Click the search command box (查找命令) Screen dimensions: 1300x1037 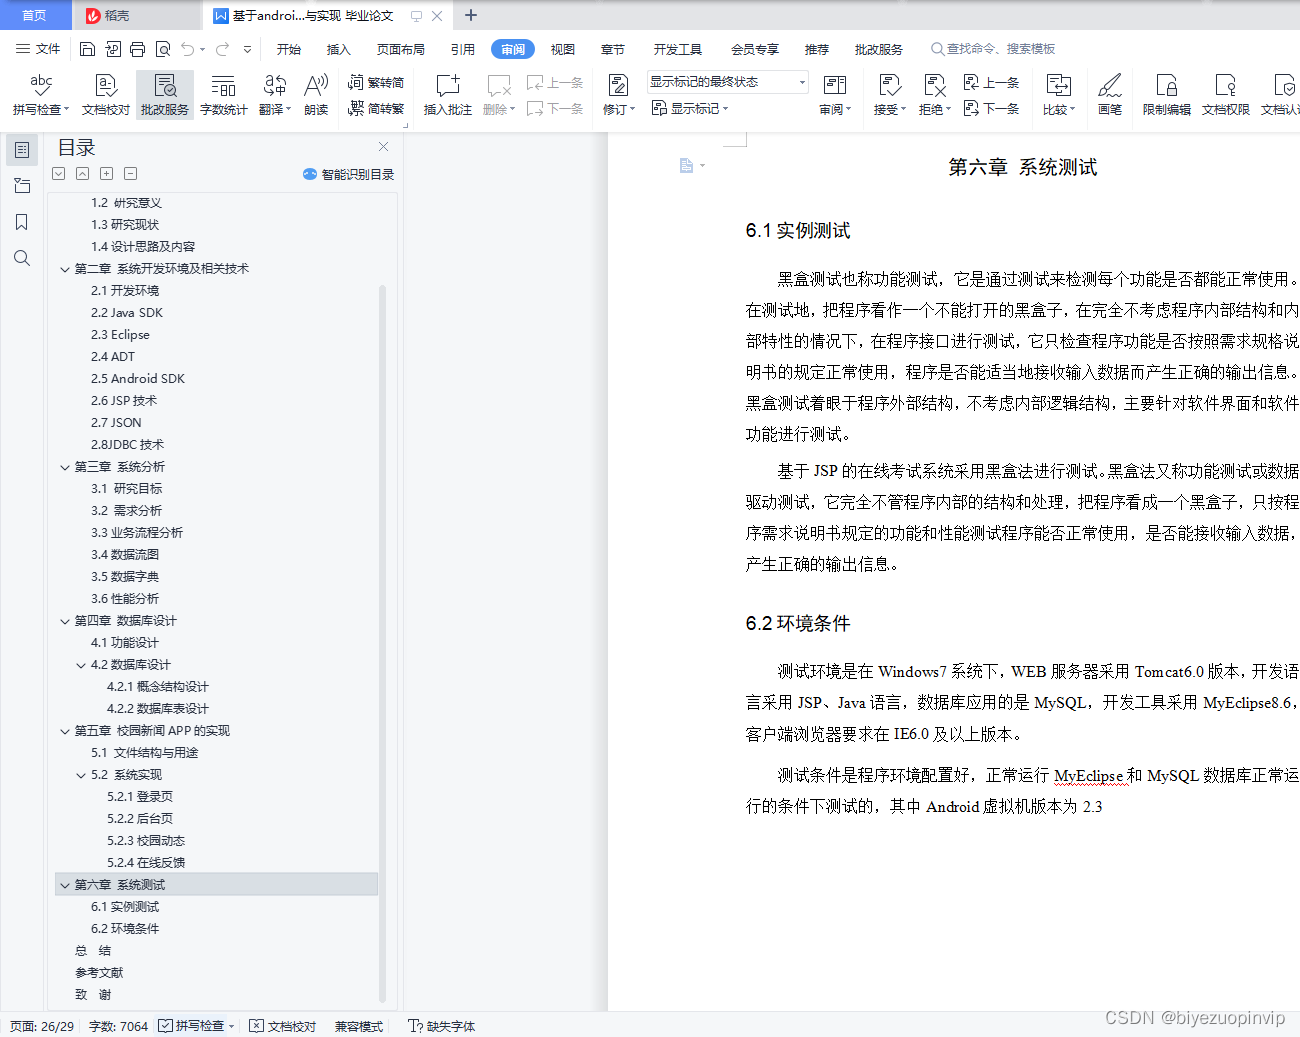993,49
